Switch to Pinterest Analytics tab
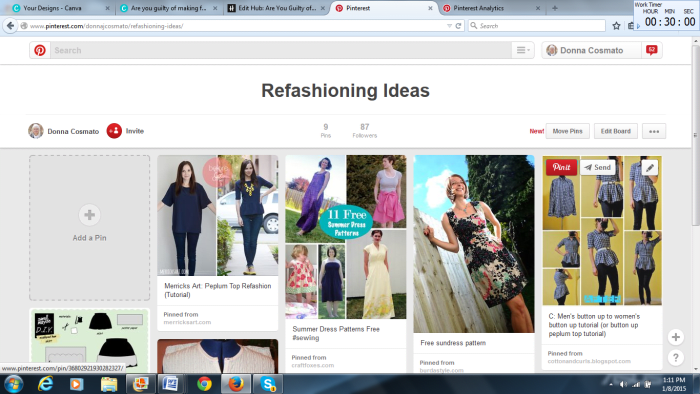700x394 pixels. coord(491,8)
